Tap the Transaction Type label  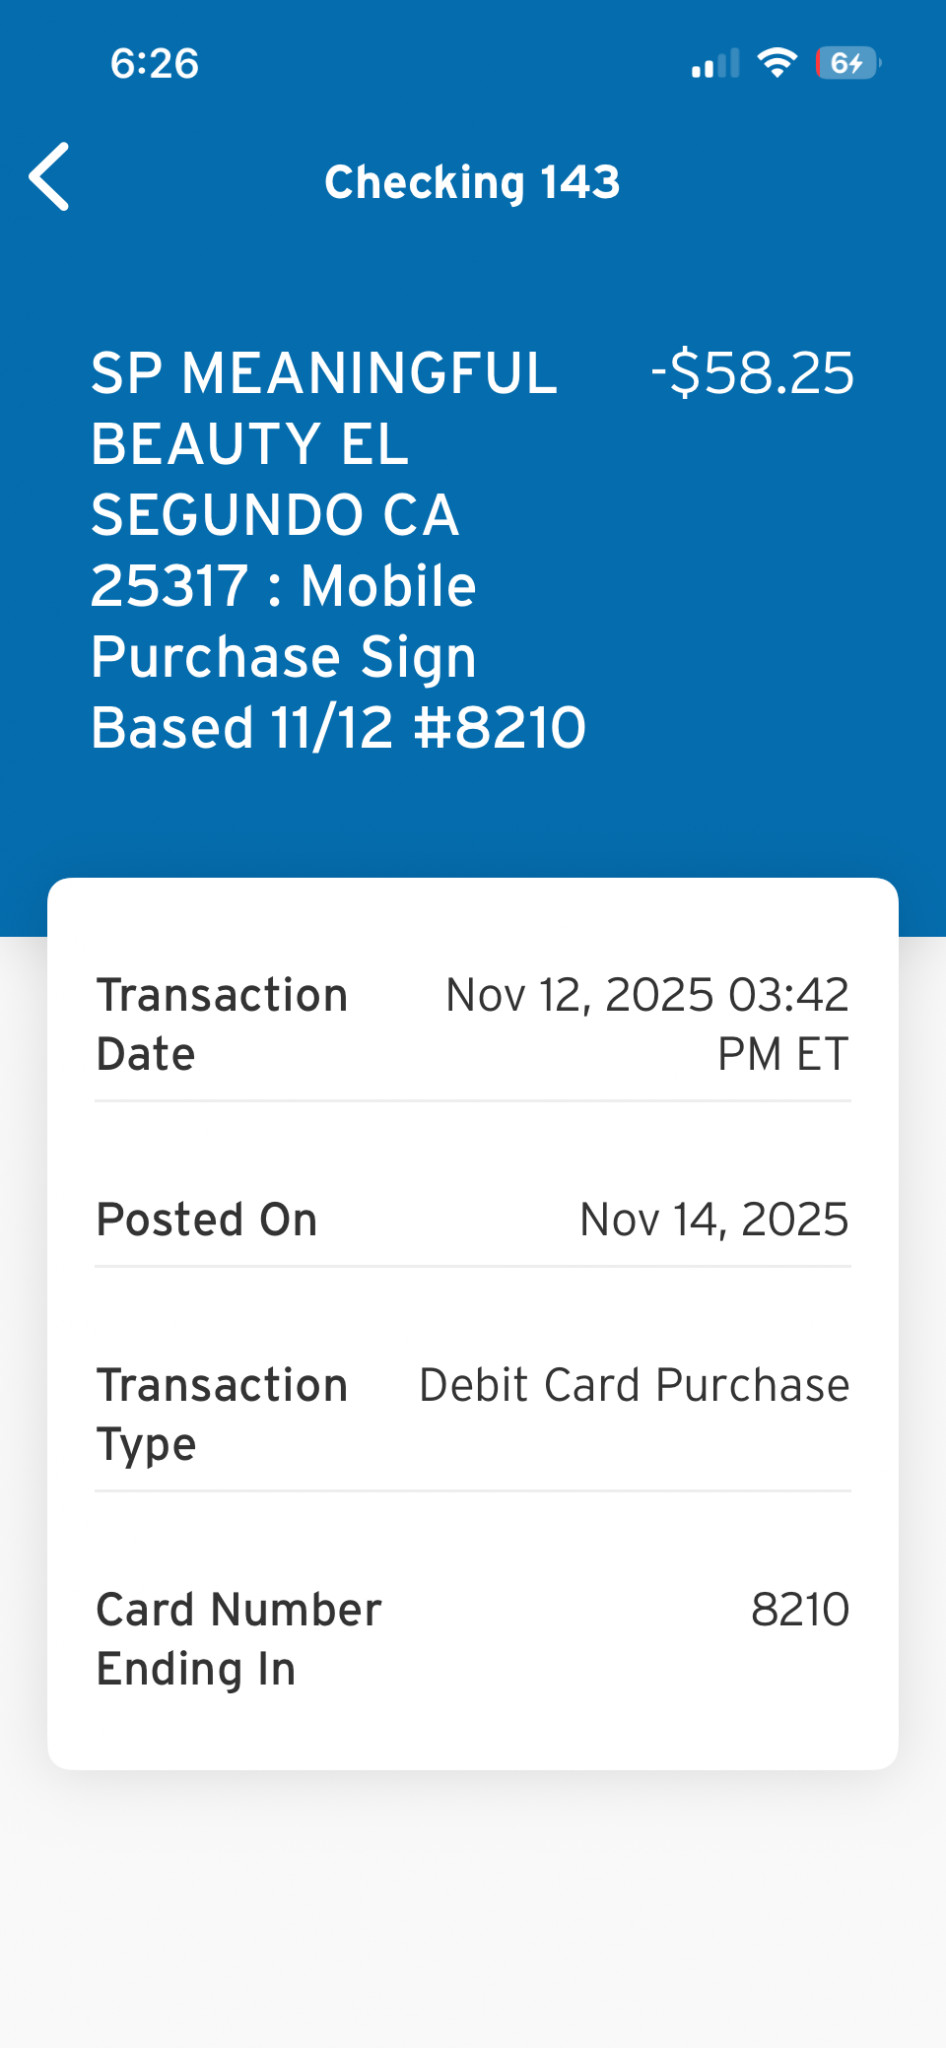click(221, 1414)
